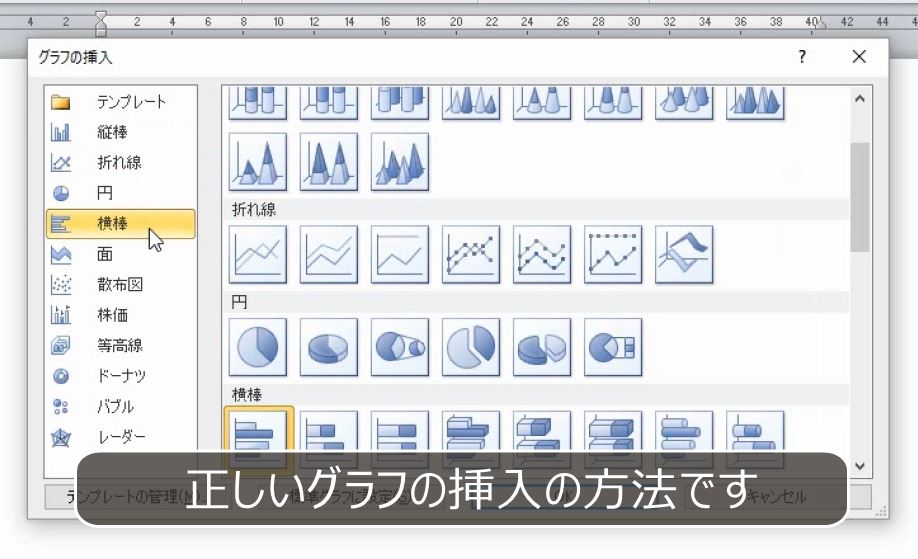Select the 横棒 chart category
Image resolution: width=918 pixels, height=559 pixels.
[120, 224]
